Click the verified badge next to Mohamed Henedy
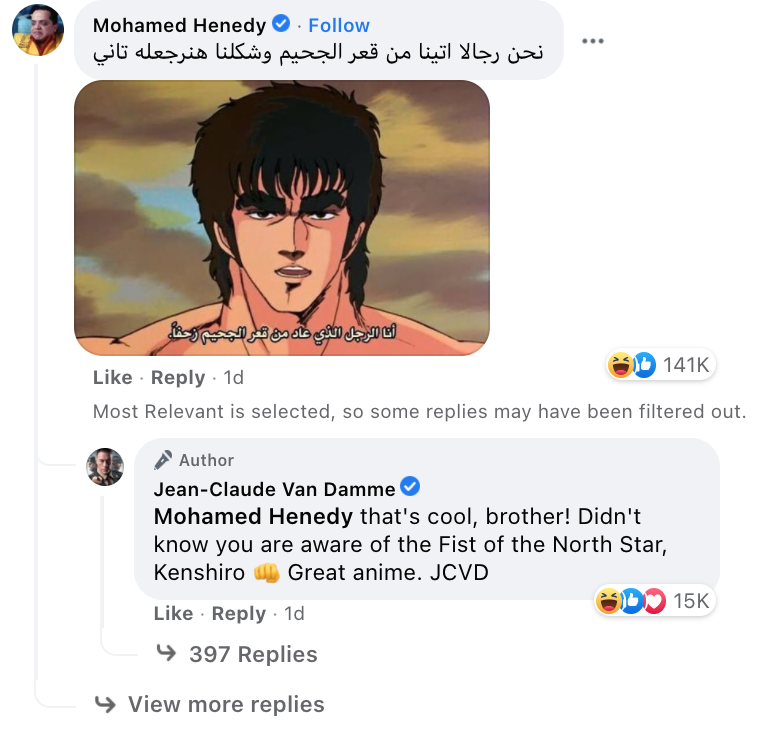 [281, 23]
